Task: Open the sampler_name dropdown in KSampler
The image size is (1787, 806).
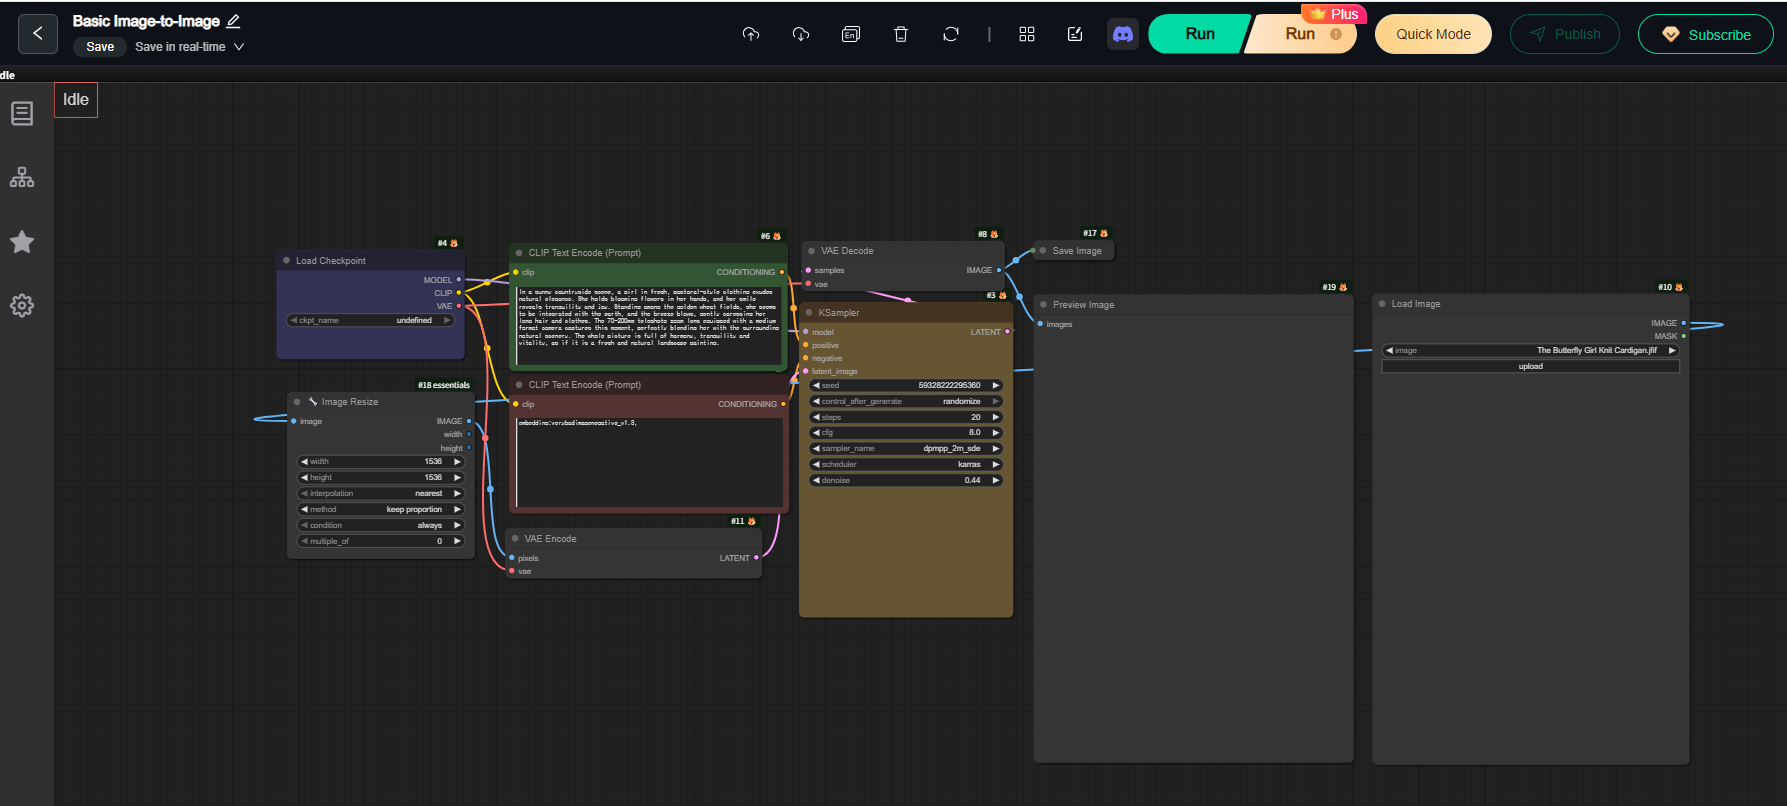Action: [x=906, y=449]
